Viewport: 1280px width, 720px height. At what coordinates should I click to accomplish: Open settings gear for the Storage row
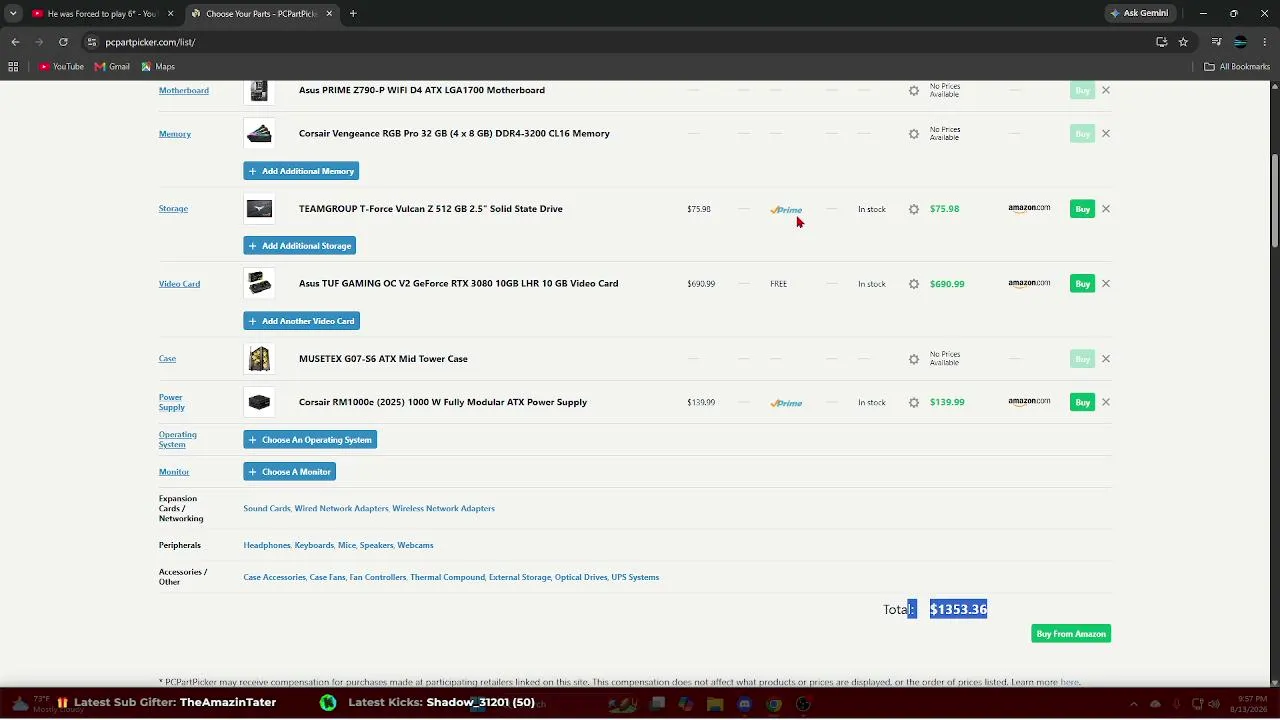914,209
